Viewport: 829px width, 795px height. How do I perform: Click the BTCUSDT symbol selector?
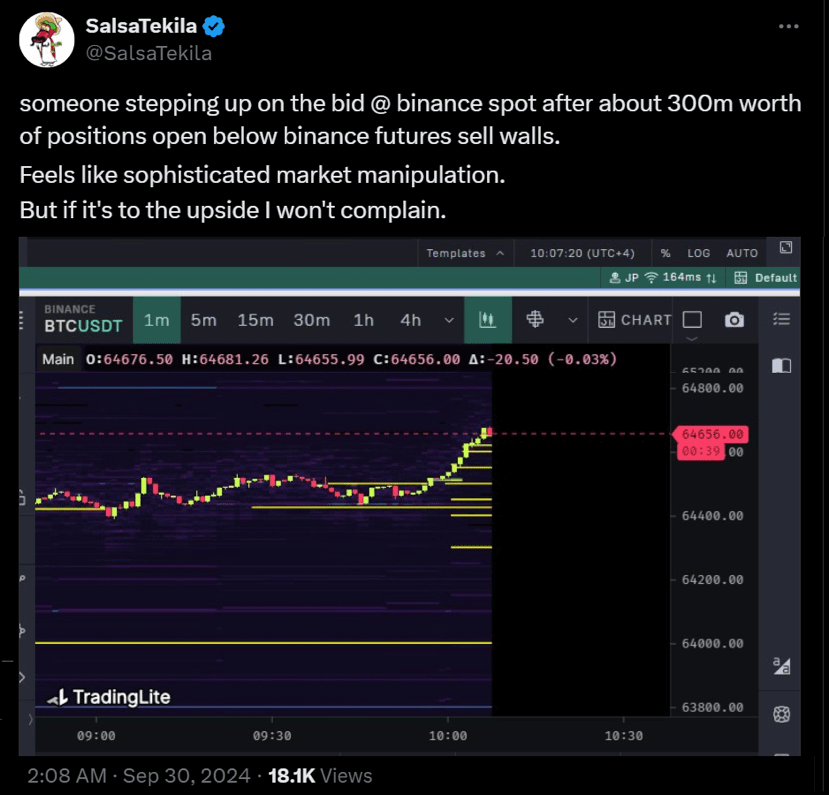pos(83,326)
